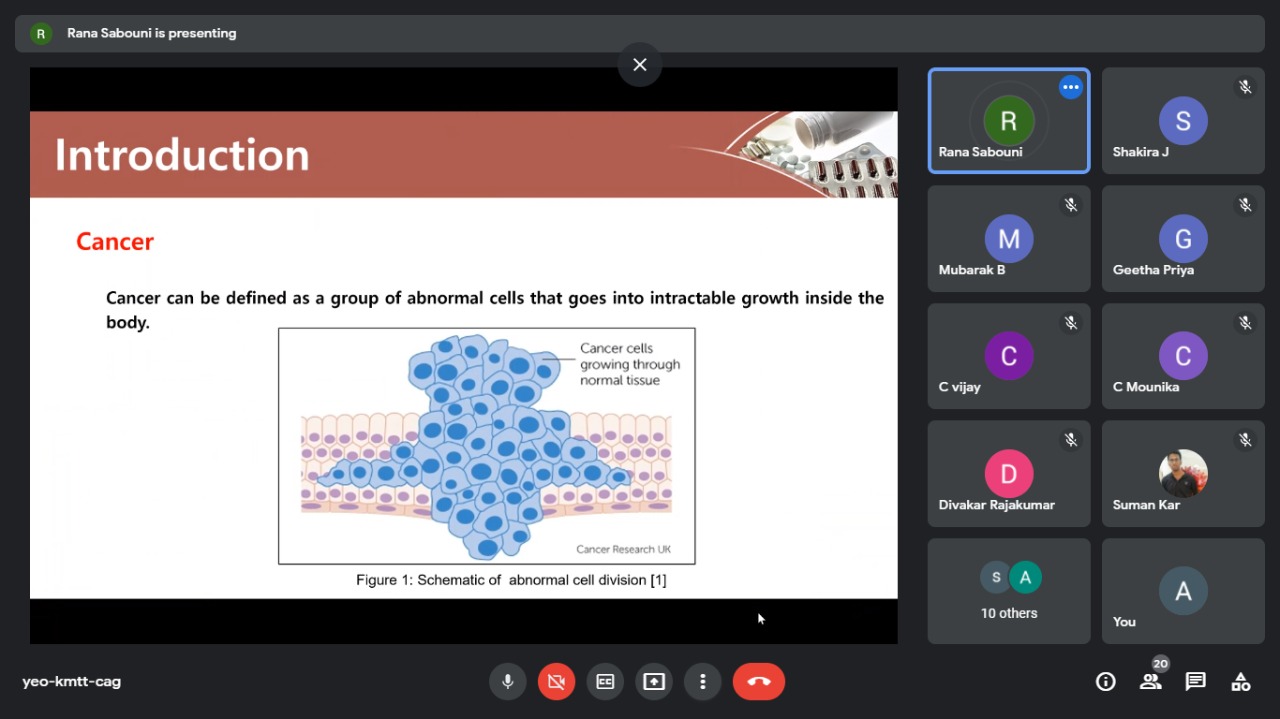Image resolution: width=1280 pixels, height=719 pixels.
Task: Click the cancer cell schematic figure
Action: coord(487,446)
